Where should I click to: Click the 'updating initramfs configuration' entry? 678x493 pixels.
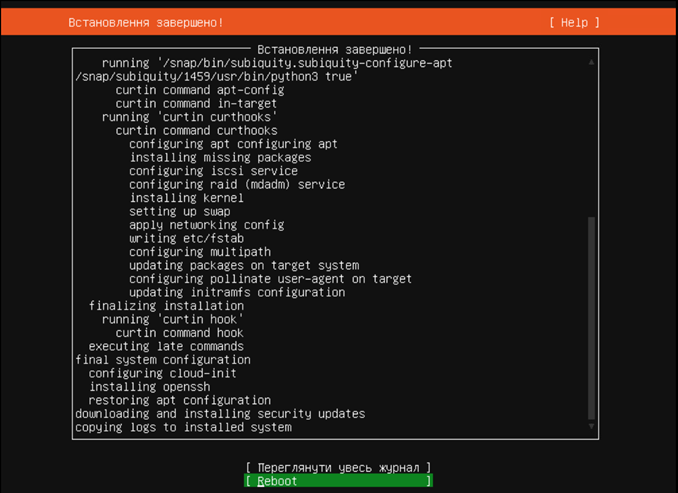[237, 292]
